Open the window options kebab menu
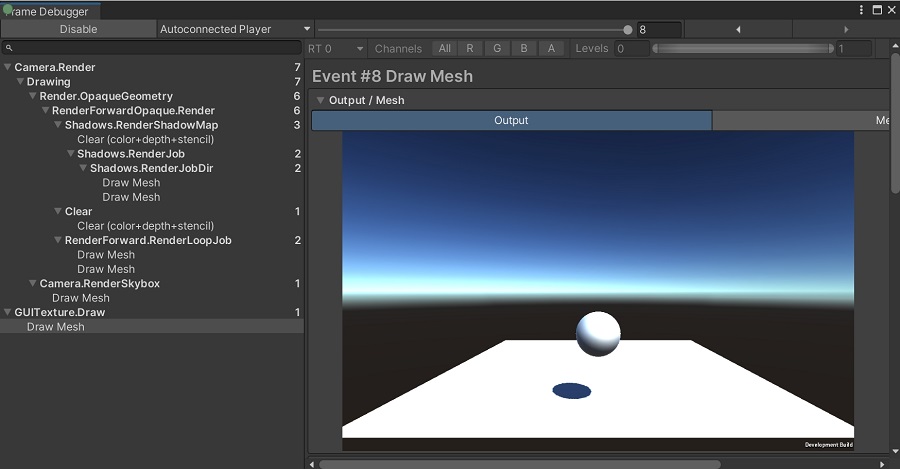Viewport: 900px width, 469px height. 862,9
